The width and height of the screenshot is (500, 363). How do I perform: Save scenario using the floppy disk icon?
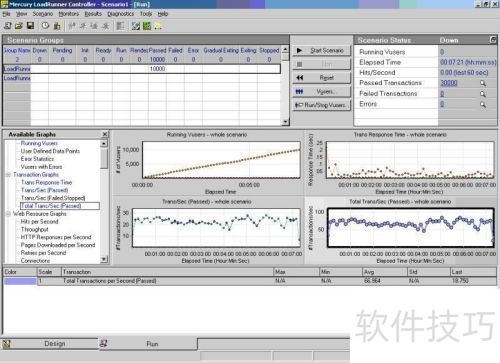coord(30,26)
